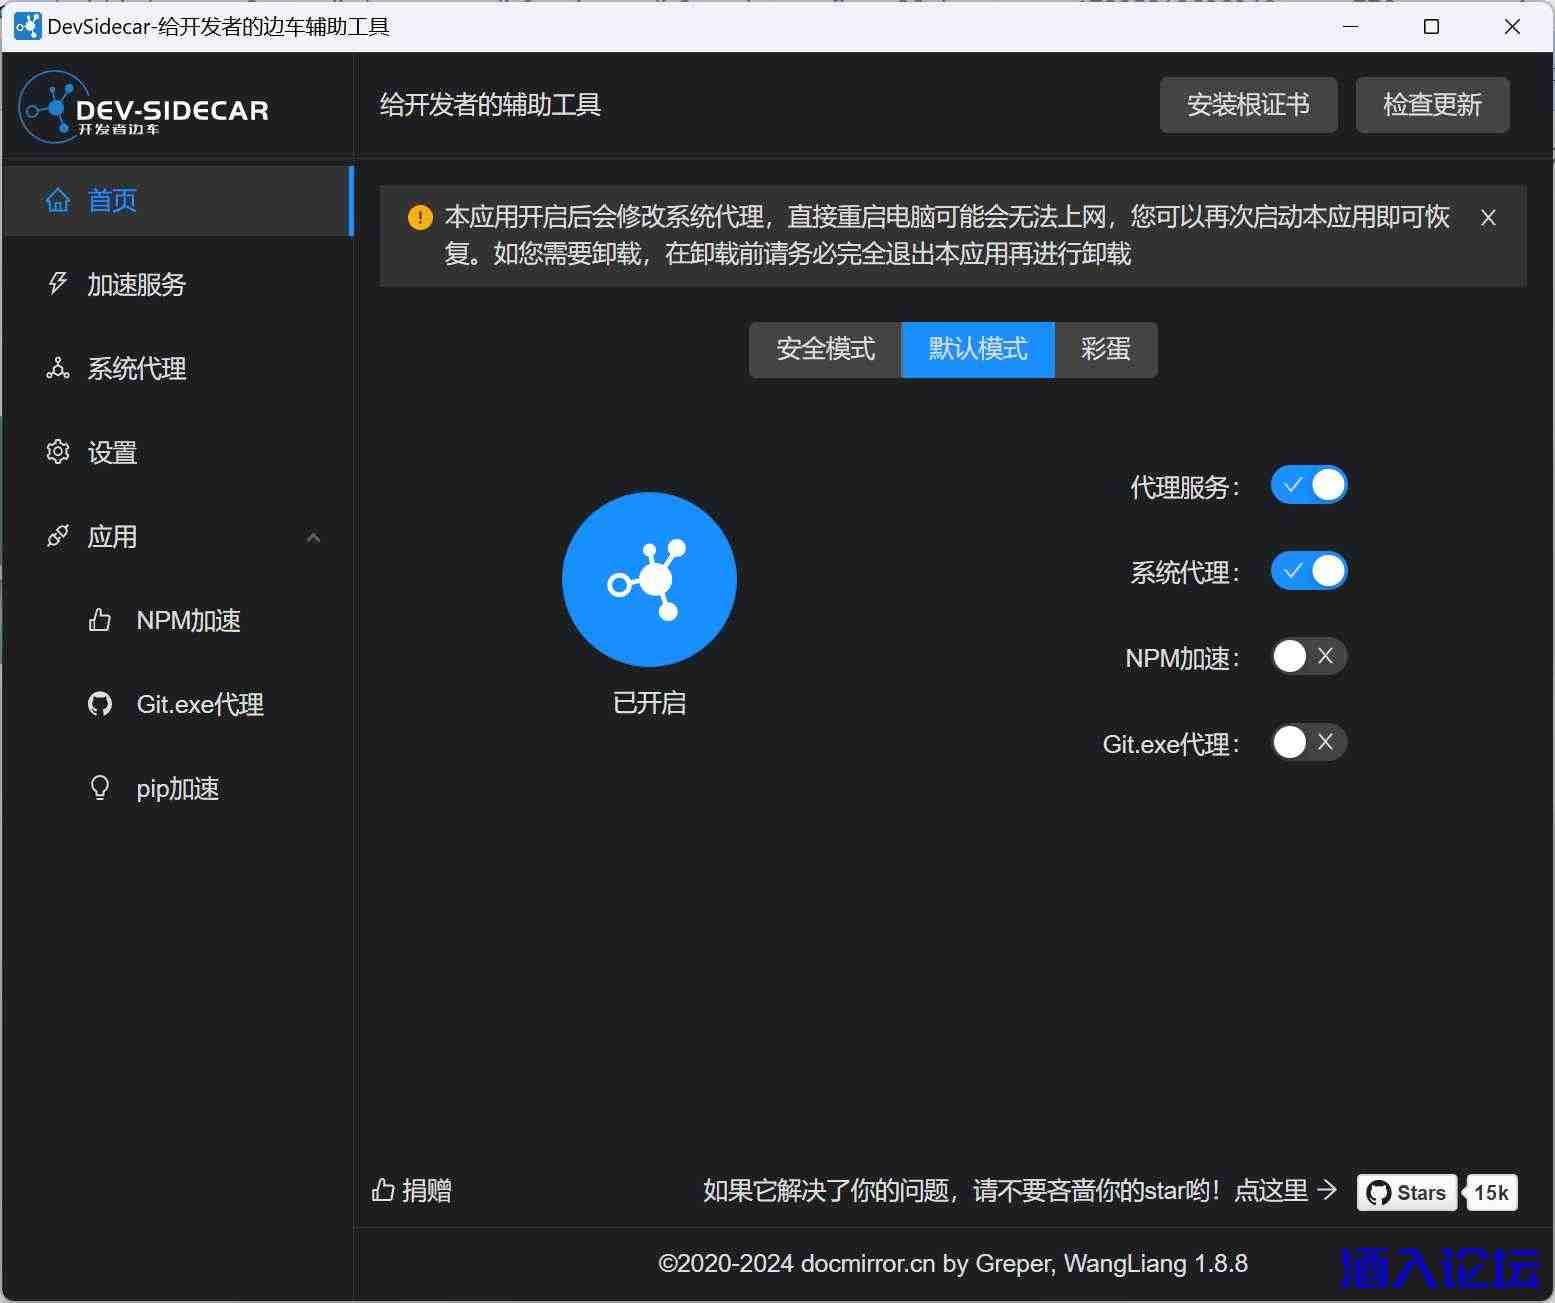Switch to 安全模式 tab
This screenshot has height=1303, width=1555.
824,350
